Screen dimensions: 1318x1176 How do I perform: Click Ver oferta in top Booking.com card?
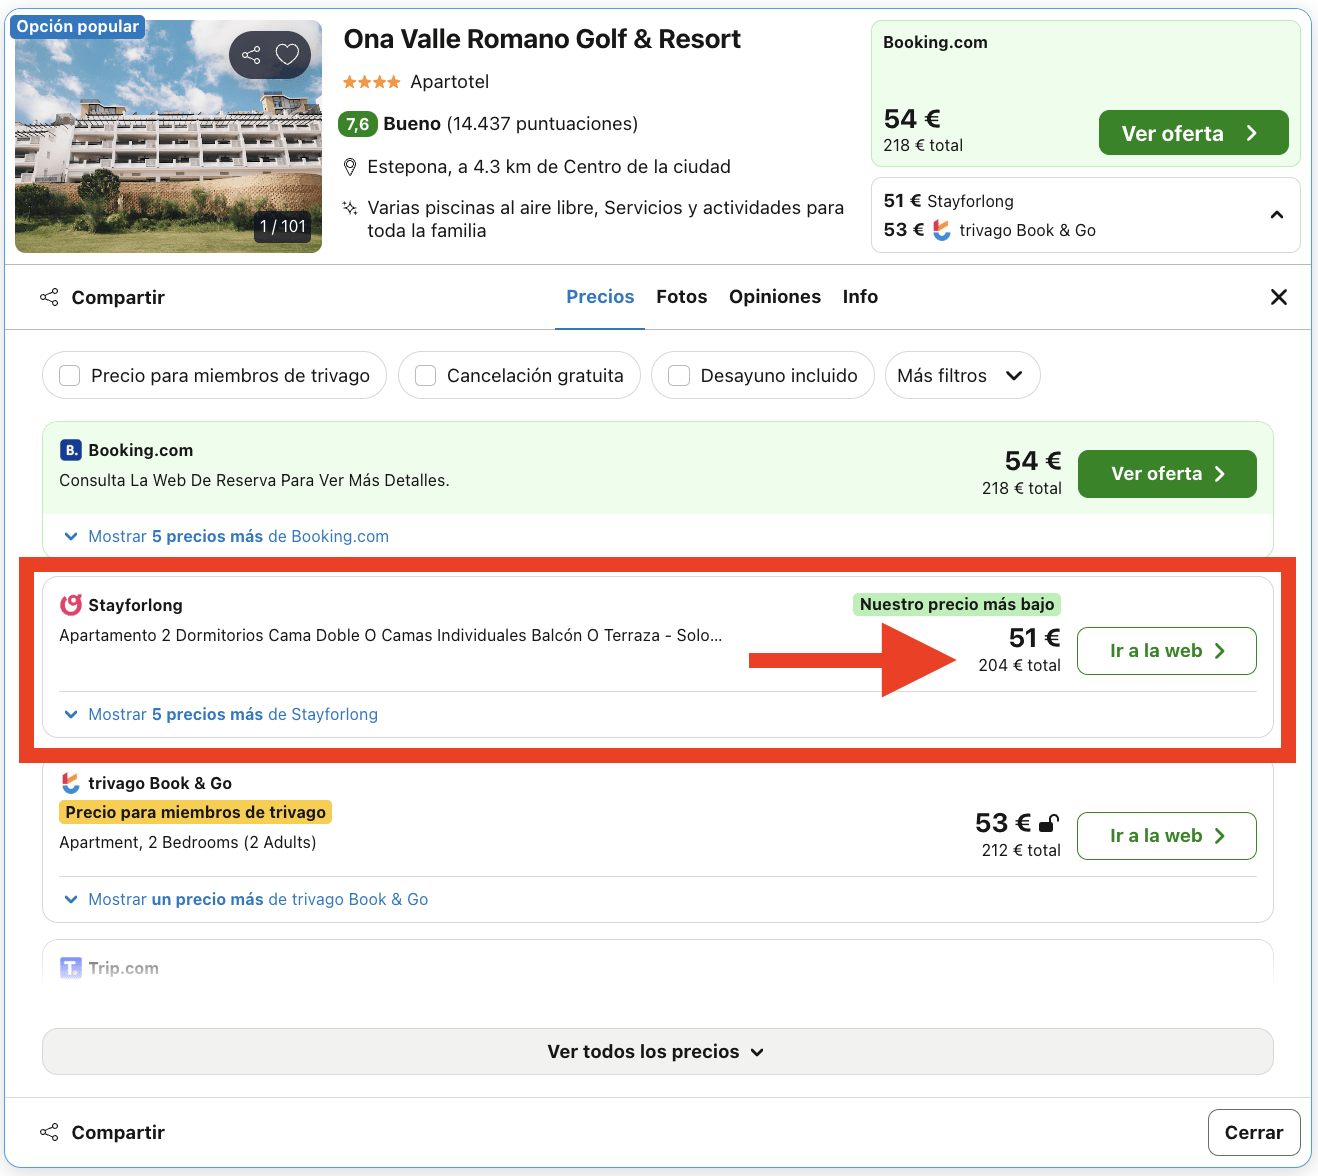(x=1193, y=133)
